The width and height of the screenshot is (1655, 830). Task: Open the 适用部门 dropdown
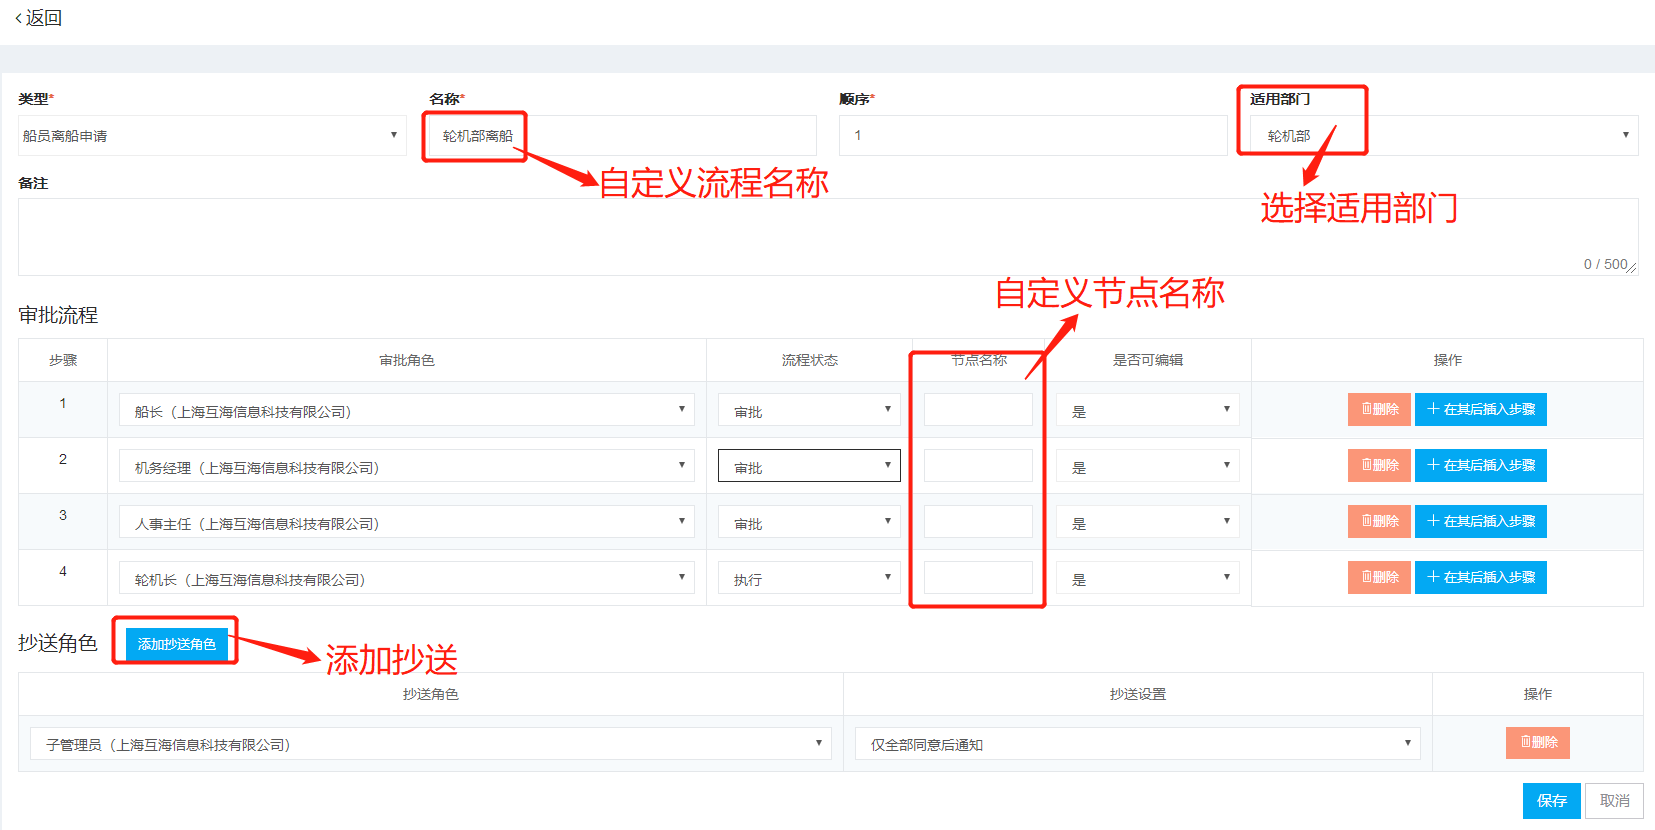[x=1444, y=136]
